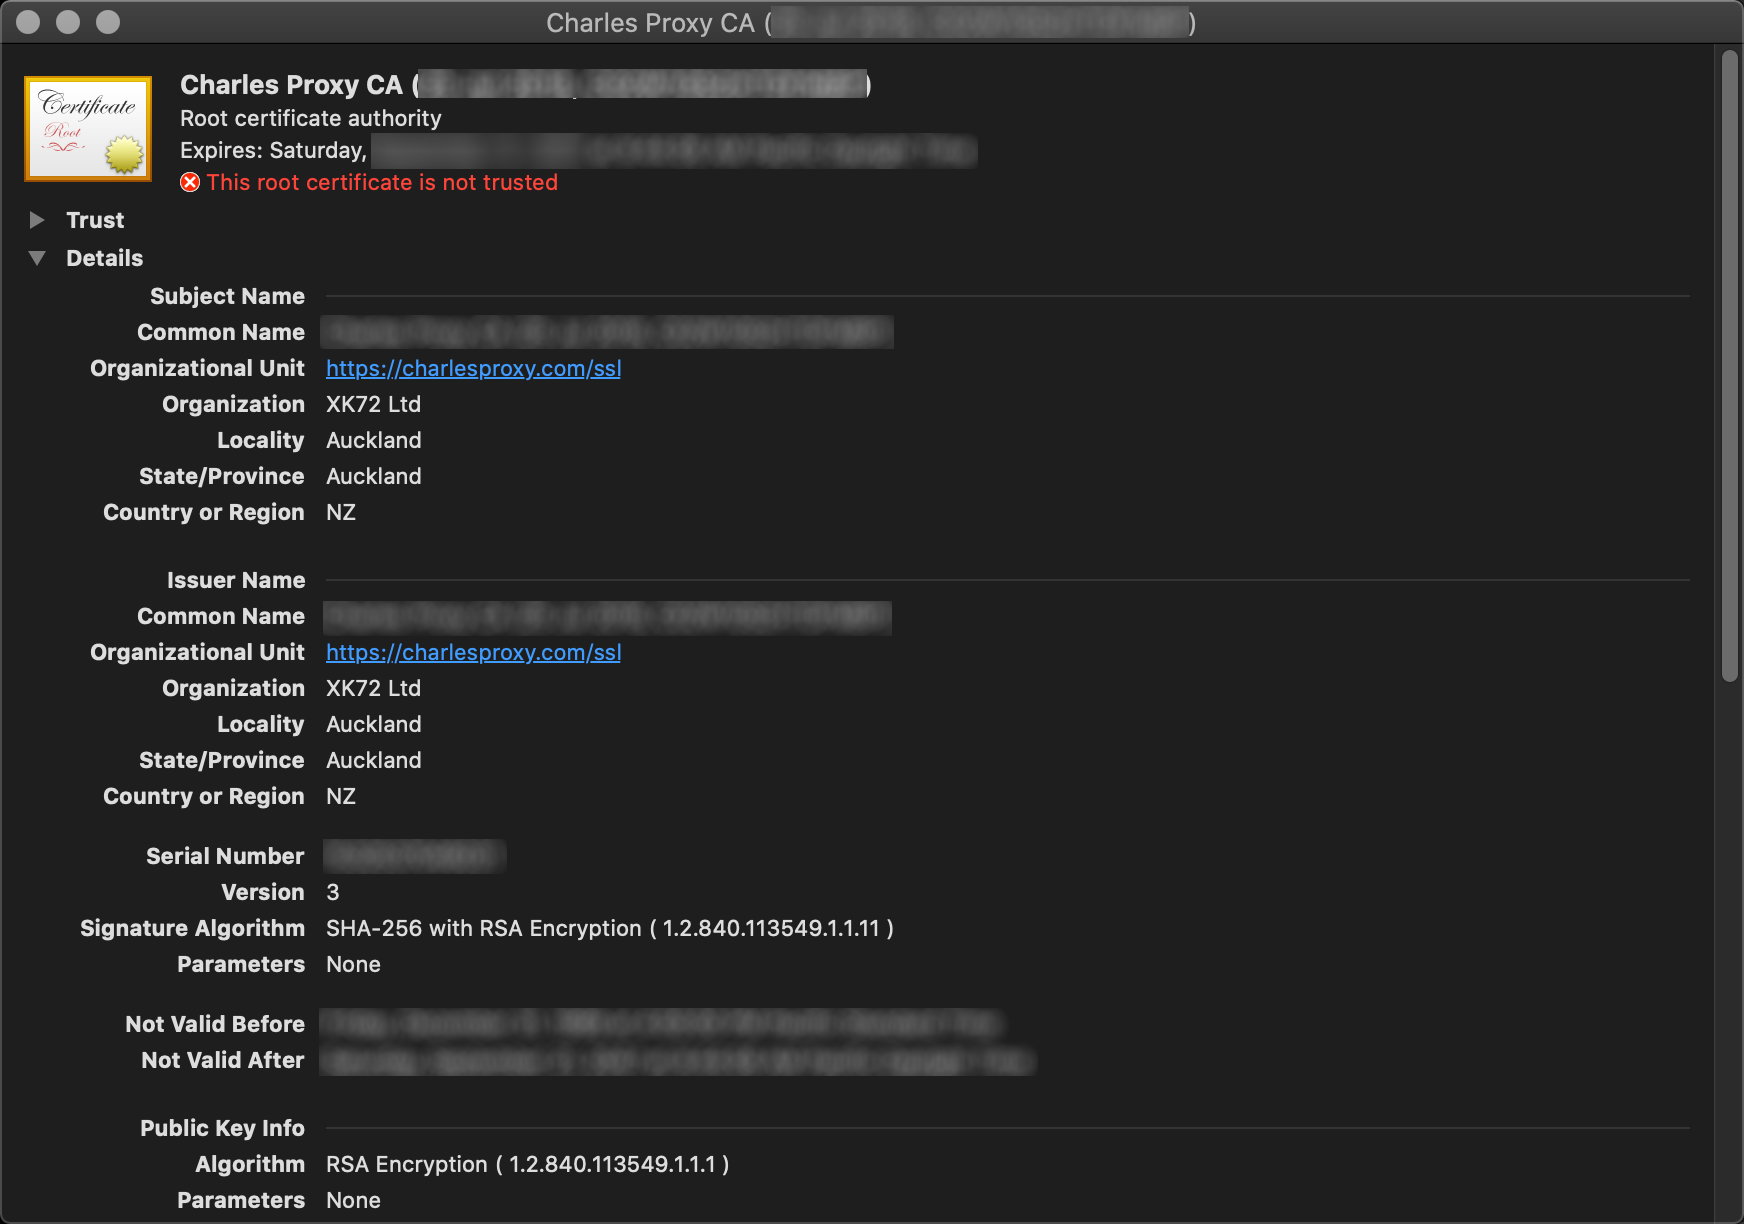Click the Not Valid Before label
This screenshot has height=1224, width=1744.
215,1024
